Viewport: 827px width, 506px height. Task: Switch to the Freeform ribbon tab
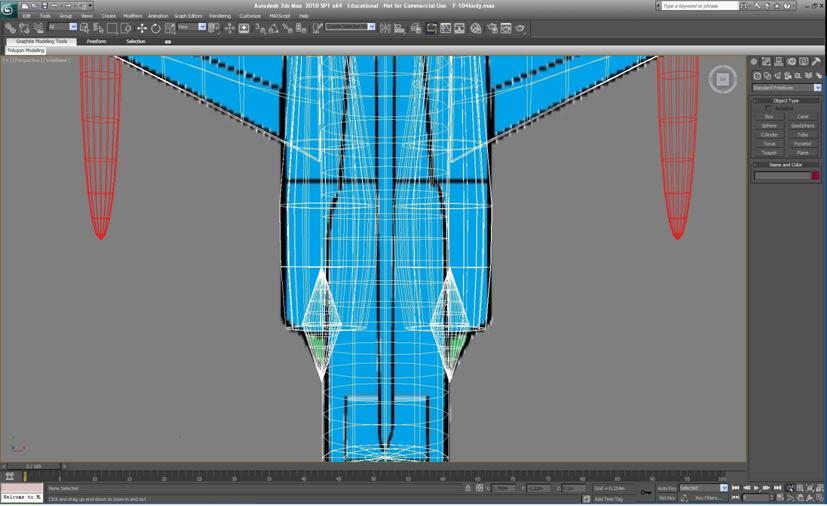tap(97, 41)
